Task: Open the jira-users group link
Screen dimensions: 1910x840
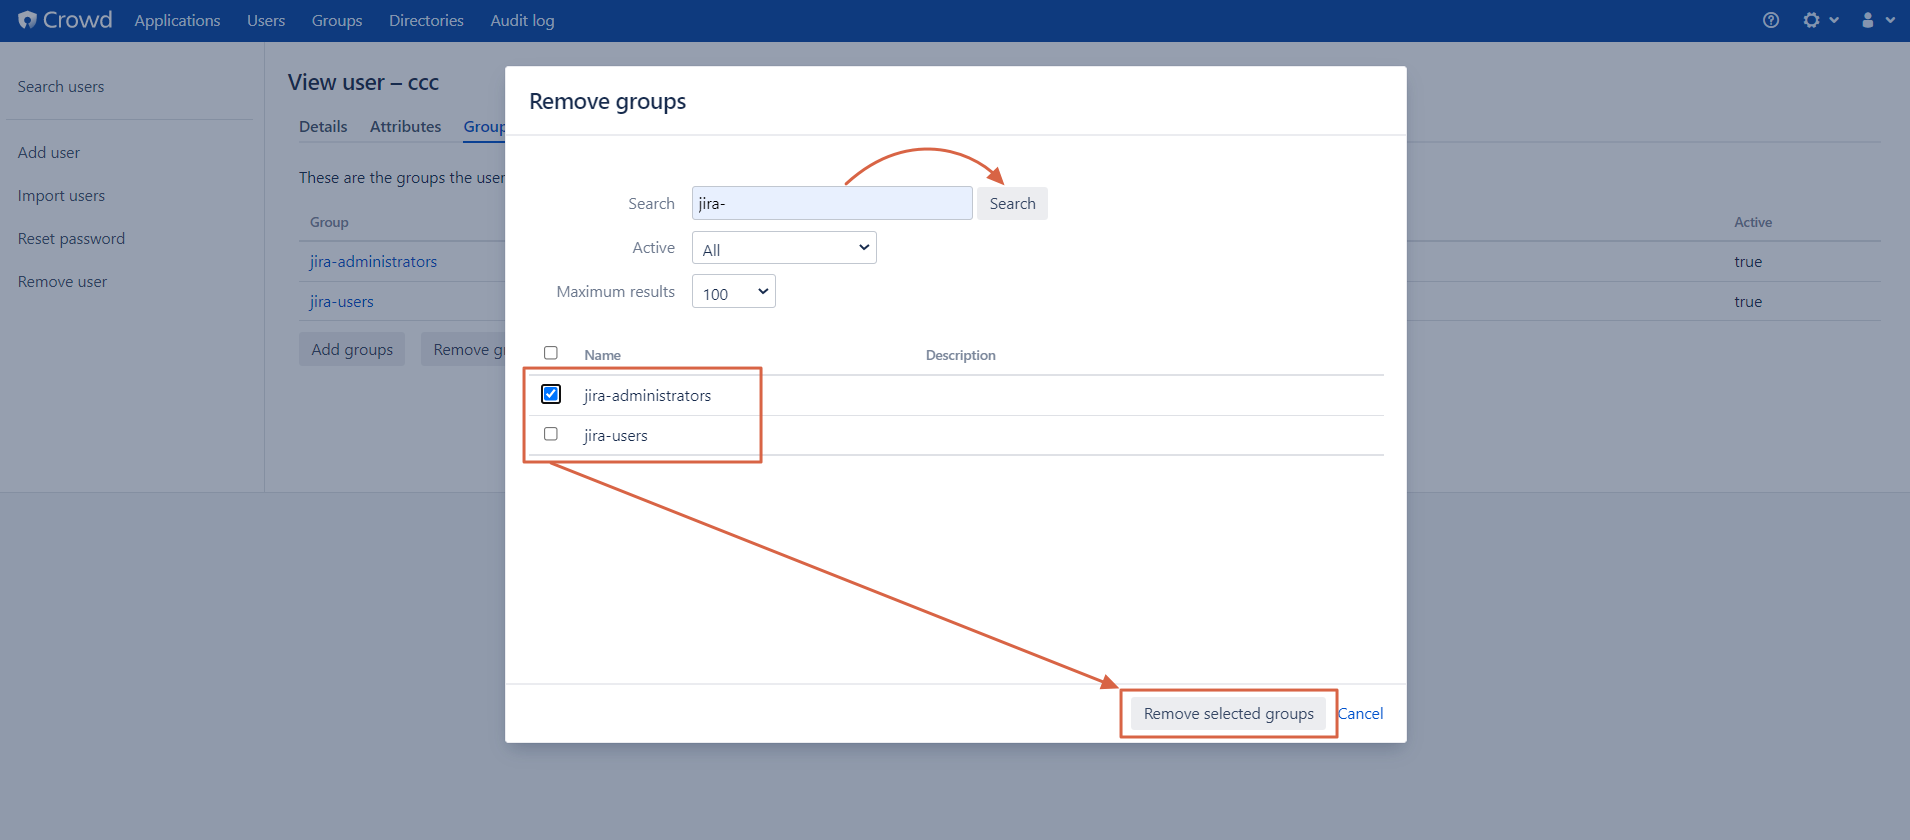Action: (341, 302)
